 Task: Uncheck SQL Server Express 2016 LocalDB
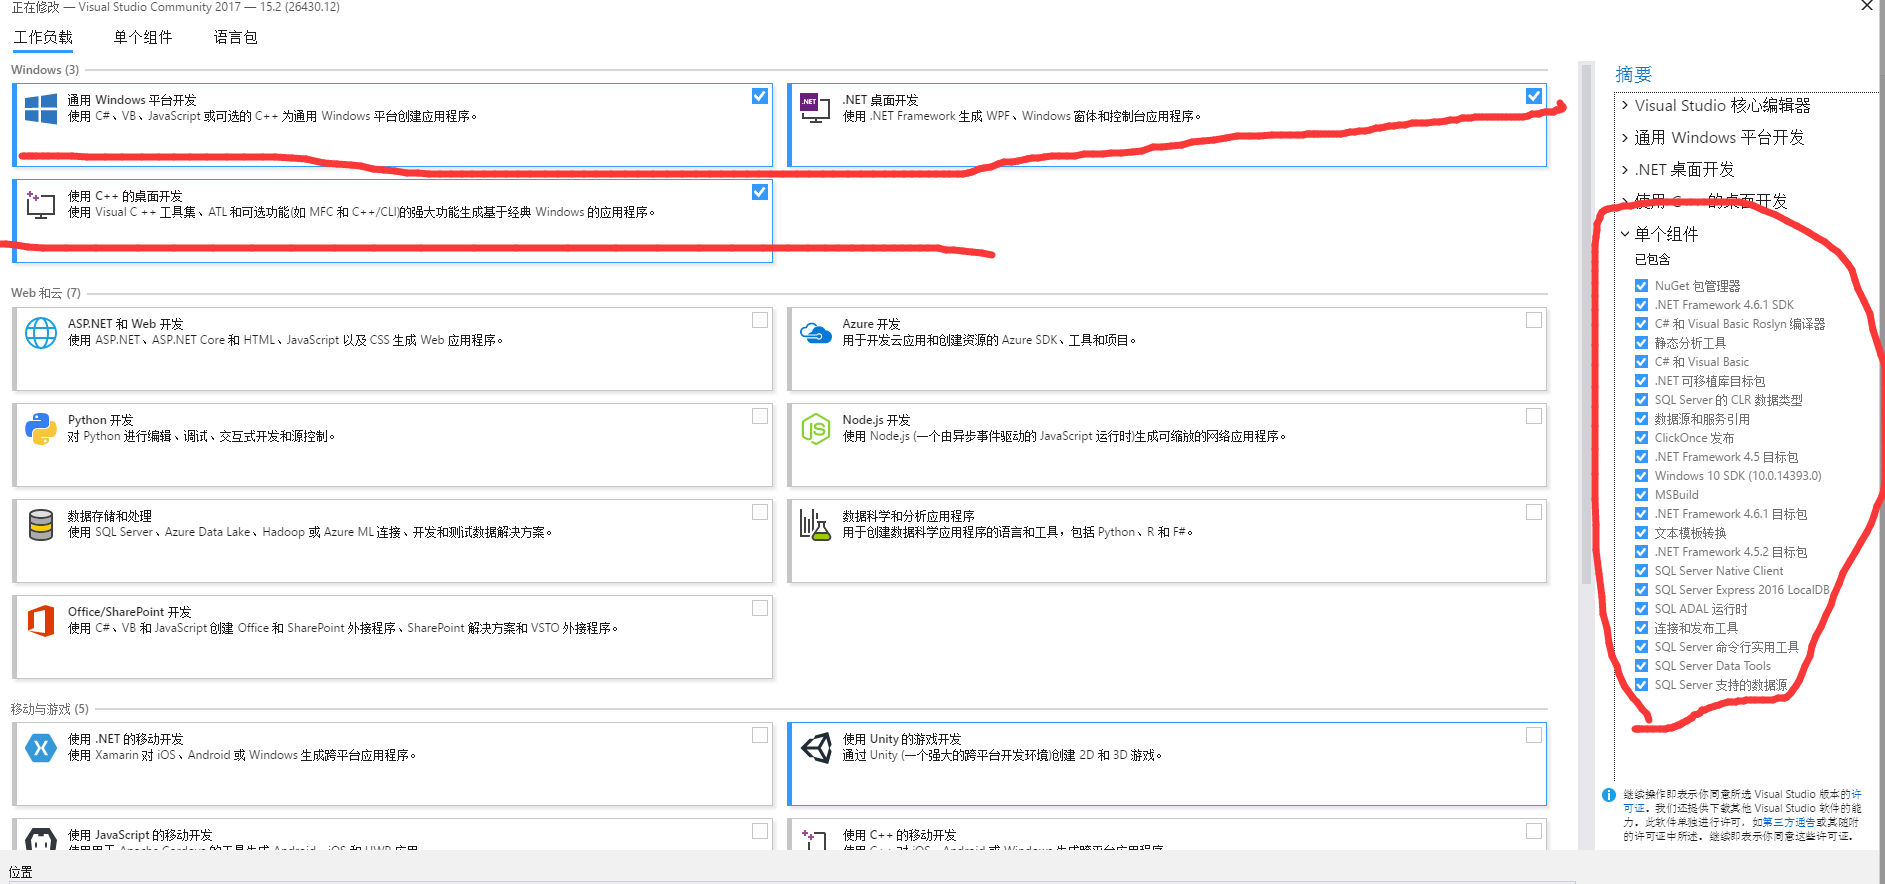(1641, 590)
